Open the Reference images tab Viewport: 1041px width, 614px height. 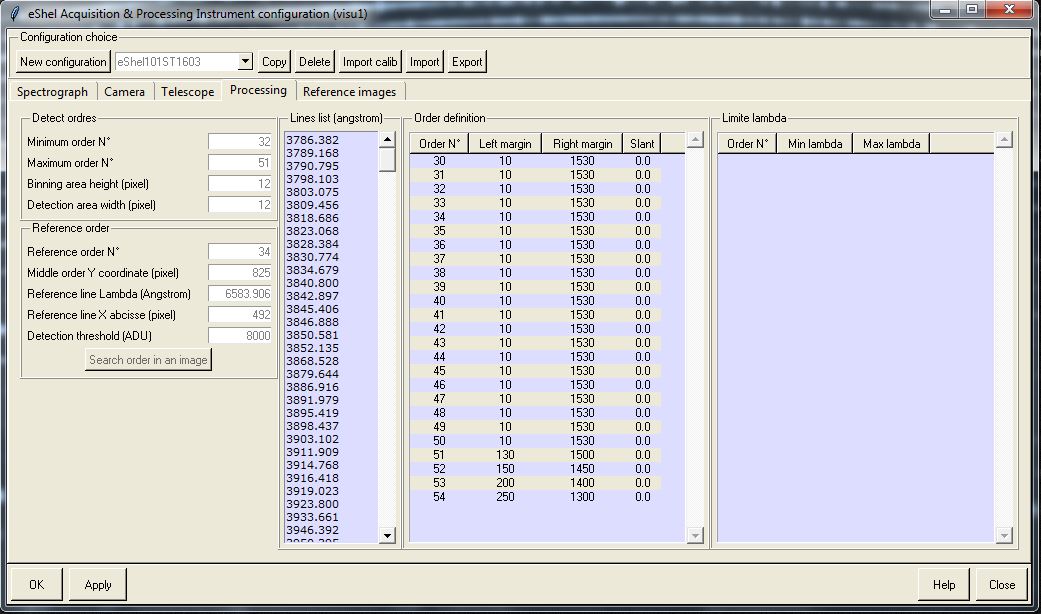tap(349, 90)
